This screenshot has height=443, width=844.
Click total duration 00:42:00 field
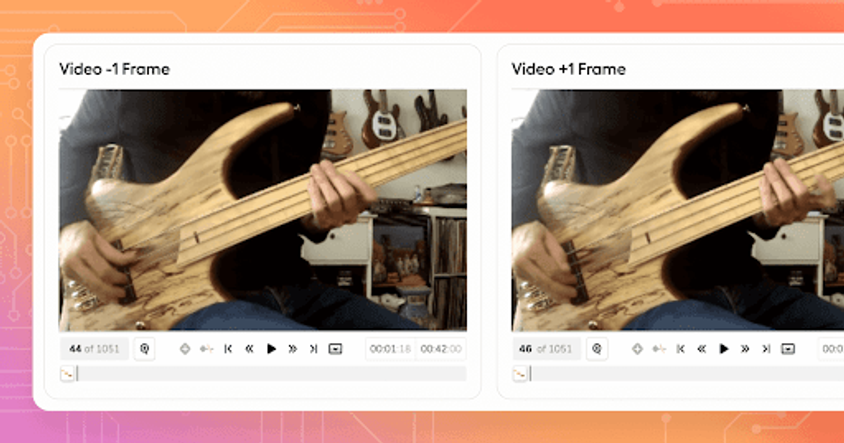pos(441,349)
